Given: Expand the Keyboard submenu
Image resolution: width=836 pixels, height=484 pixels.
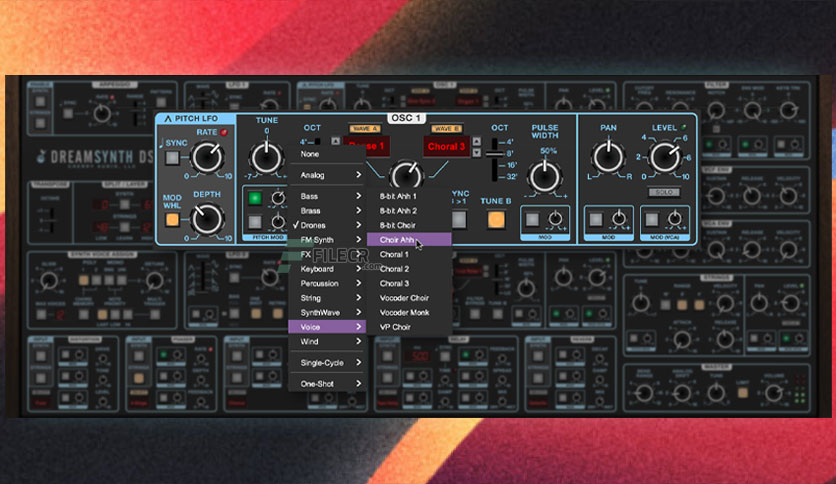Looking at the screenshot, I should point(327,269).
